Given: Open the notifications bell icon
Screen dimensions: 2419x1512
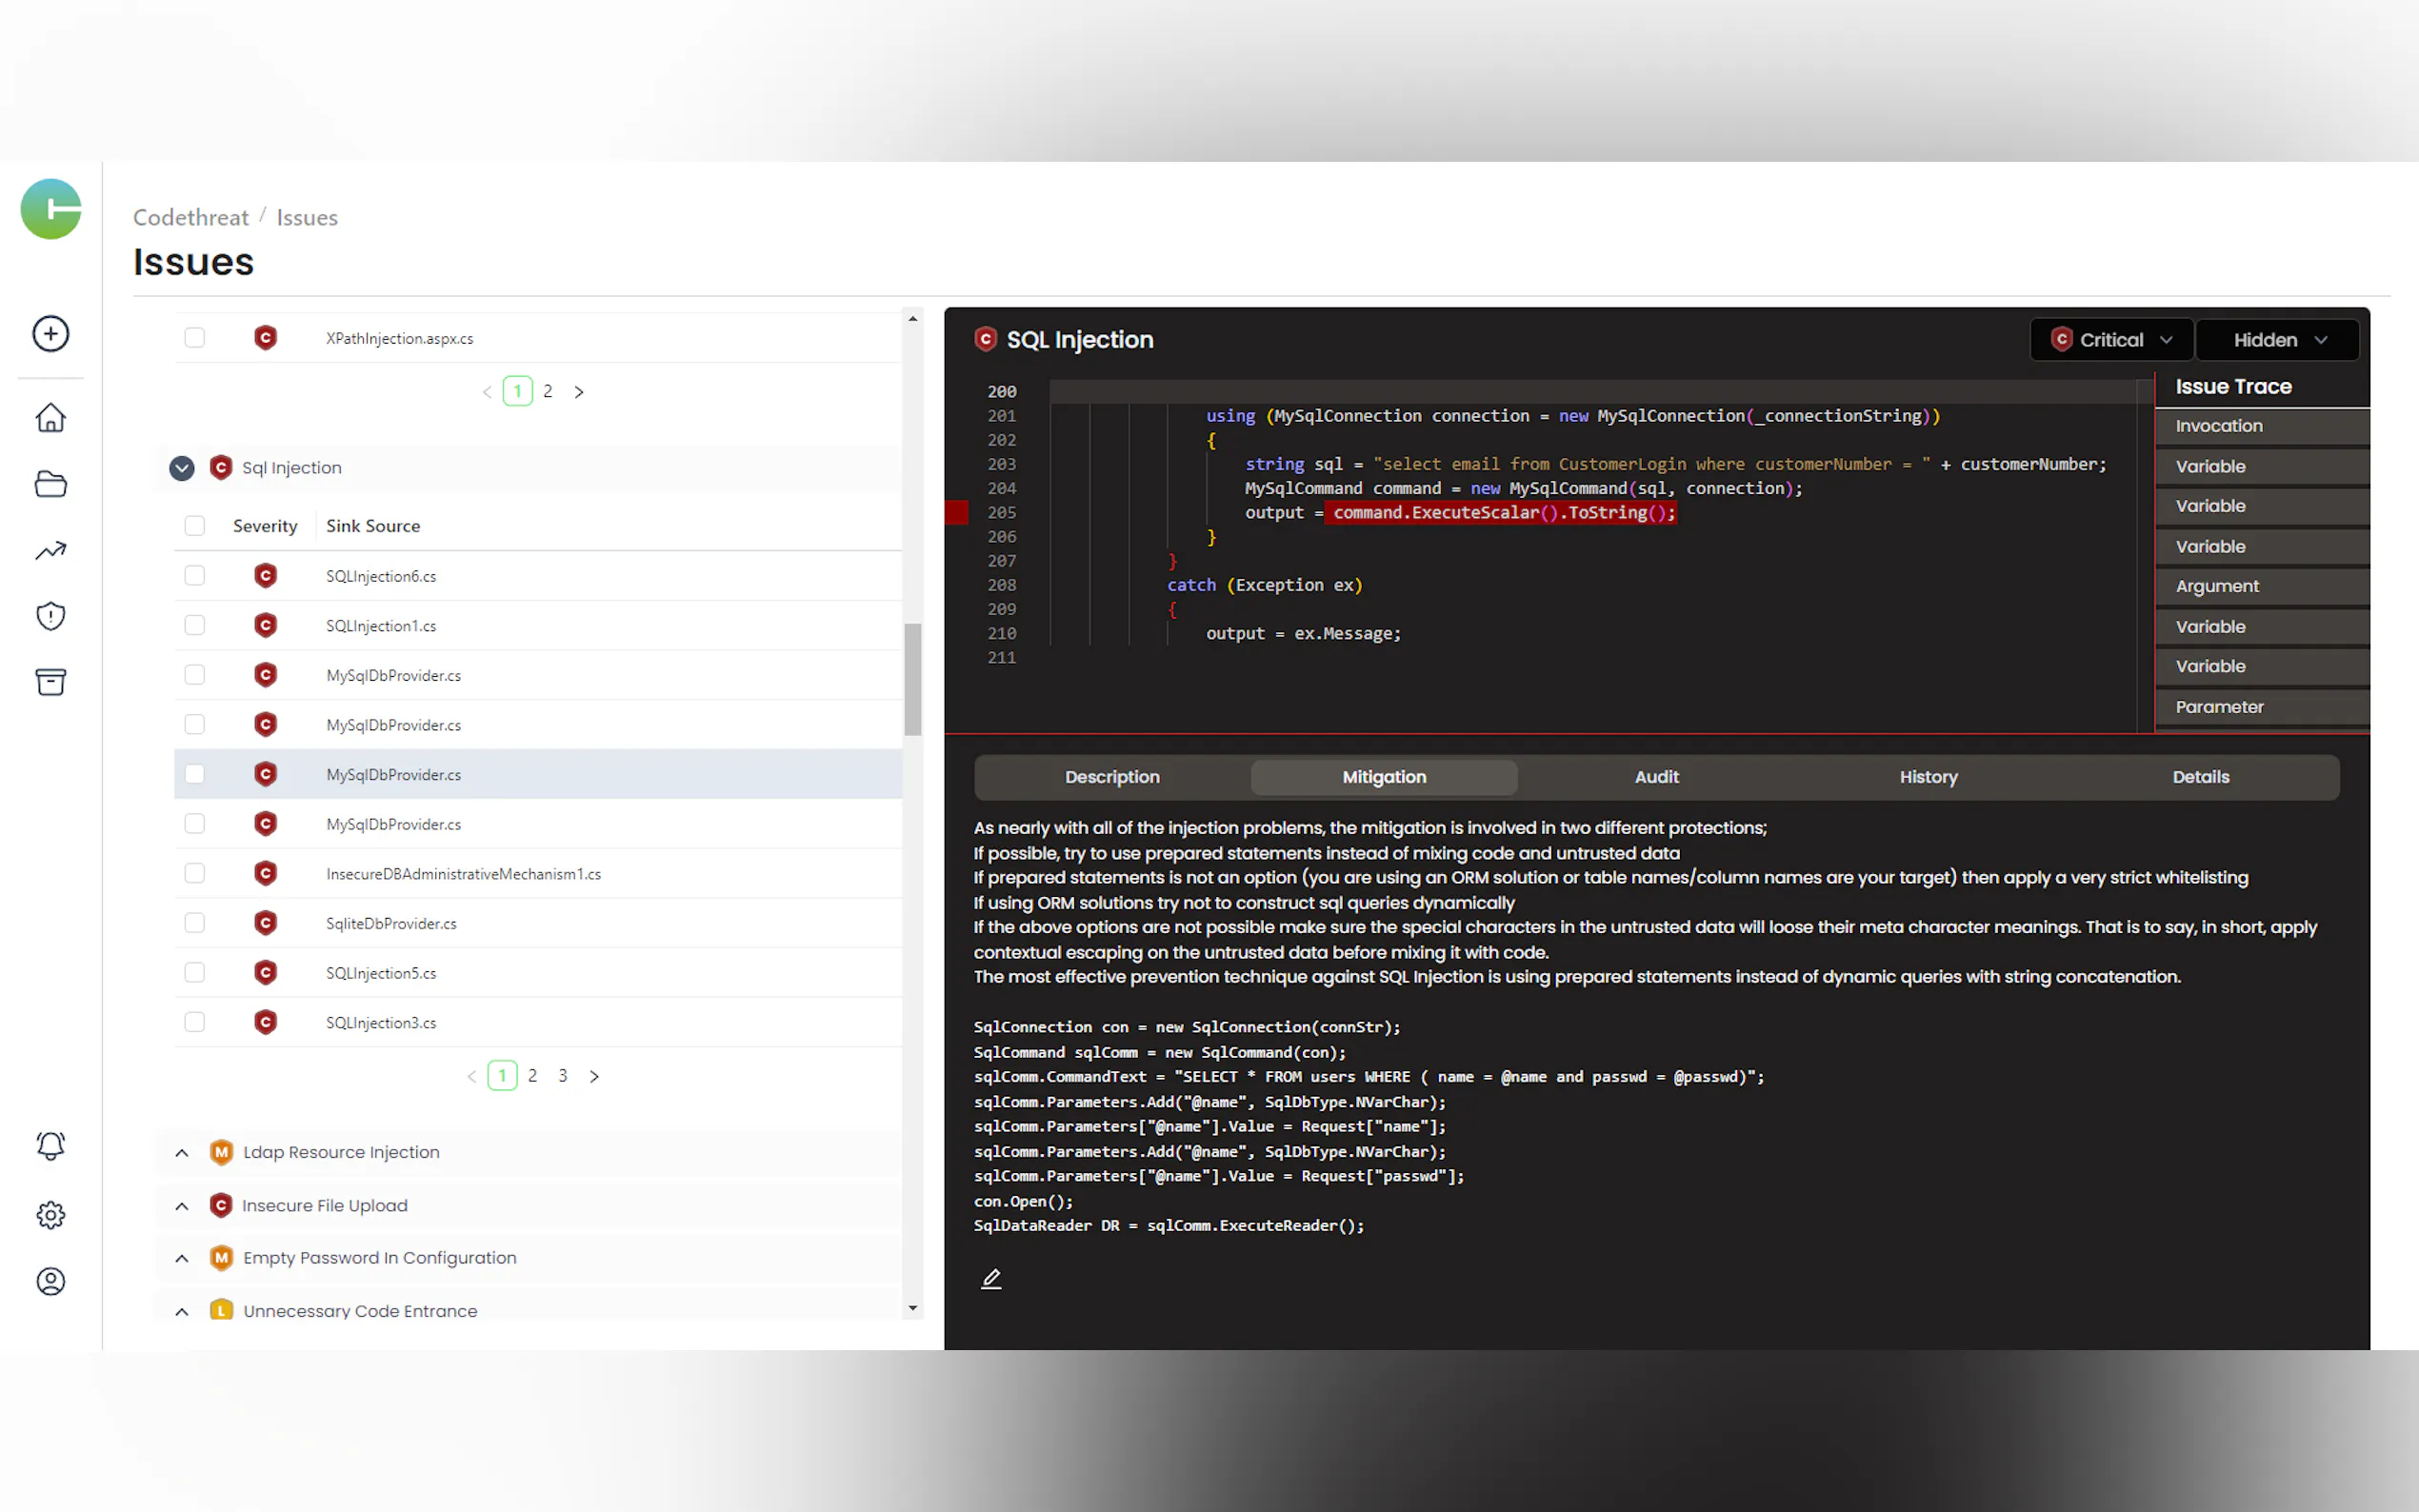Looking at the screenshot, I should coord(51,1145).
